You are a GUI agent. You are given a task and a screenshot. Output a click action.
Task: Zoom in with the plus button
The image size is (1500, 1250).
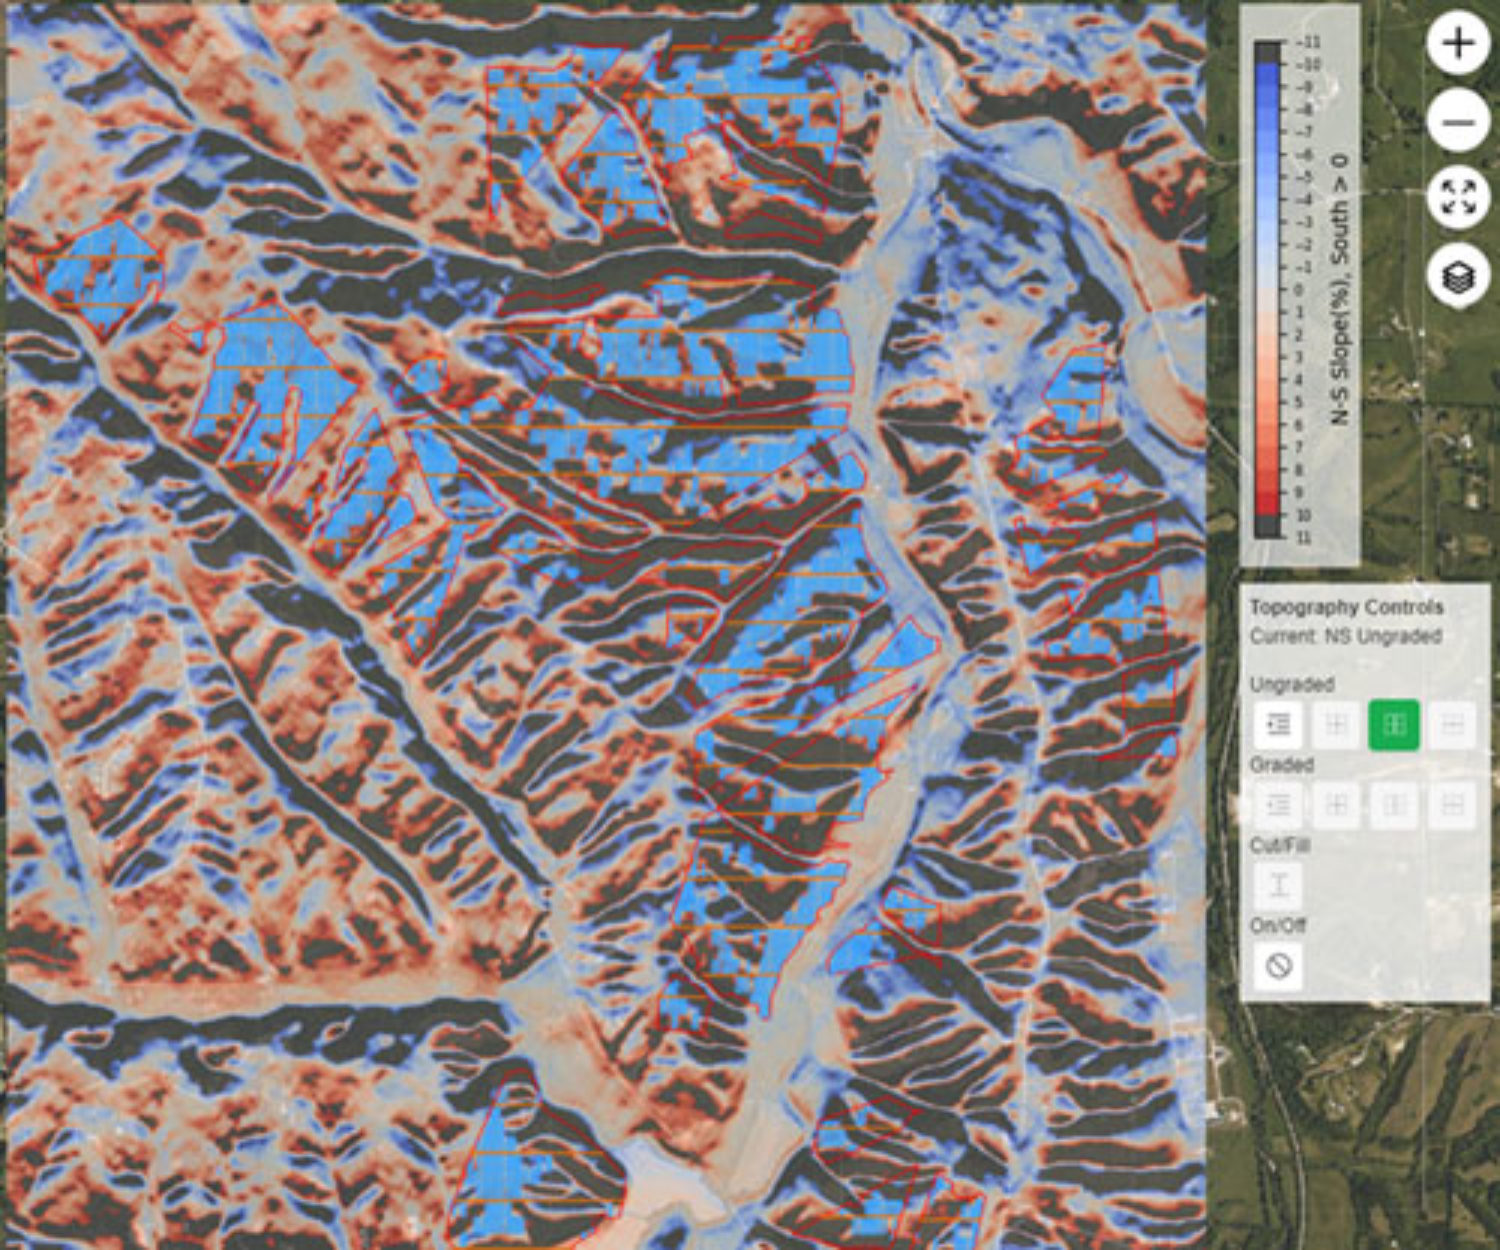[x=1459, y=45]
